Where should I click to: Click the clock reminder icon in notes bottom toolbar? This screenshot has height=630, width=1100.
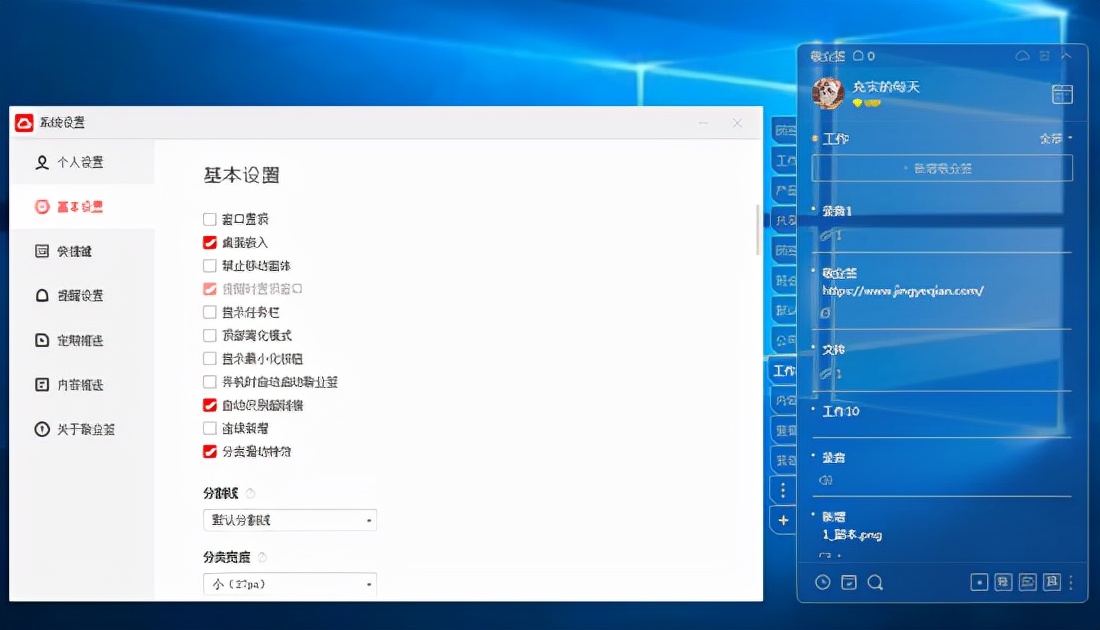click(x=822, y=581)
